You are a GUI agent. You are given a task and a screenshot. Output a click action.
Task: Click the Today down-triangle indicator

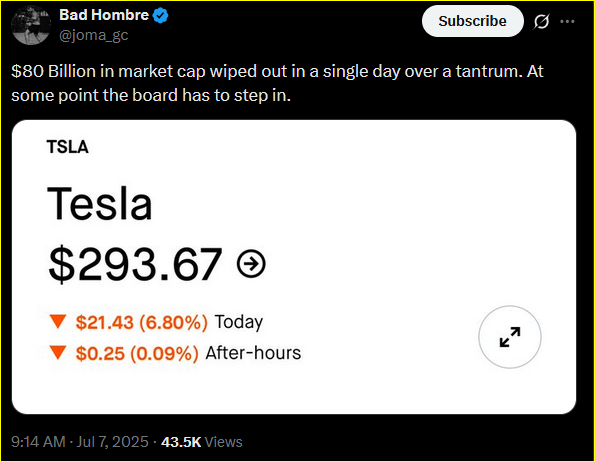[58, 321]
